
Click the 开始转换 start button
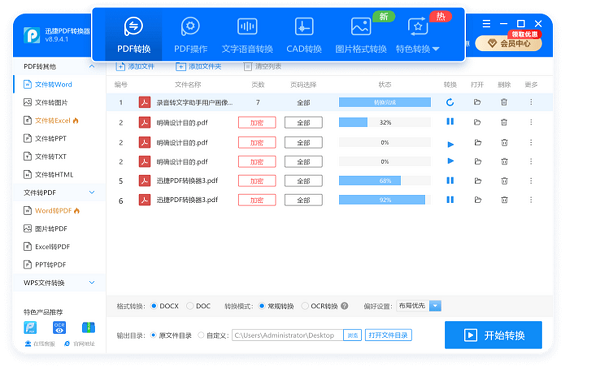[493, 335]
